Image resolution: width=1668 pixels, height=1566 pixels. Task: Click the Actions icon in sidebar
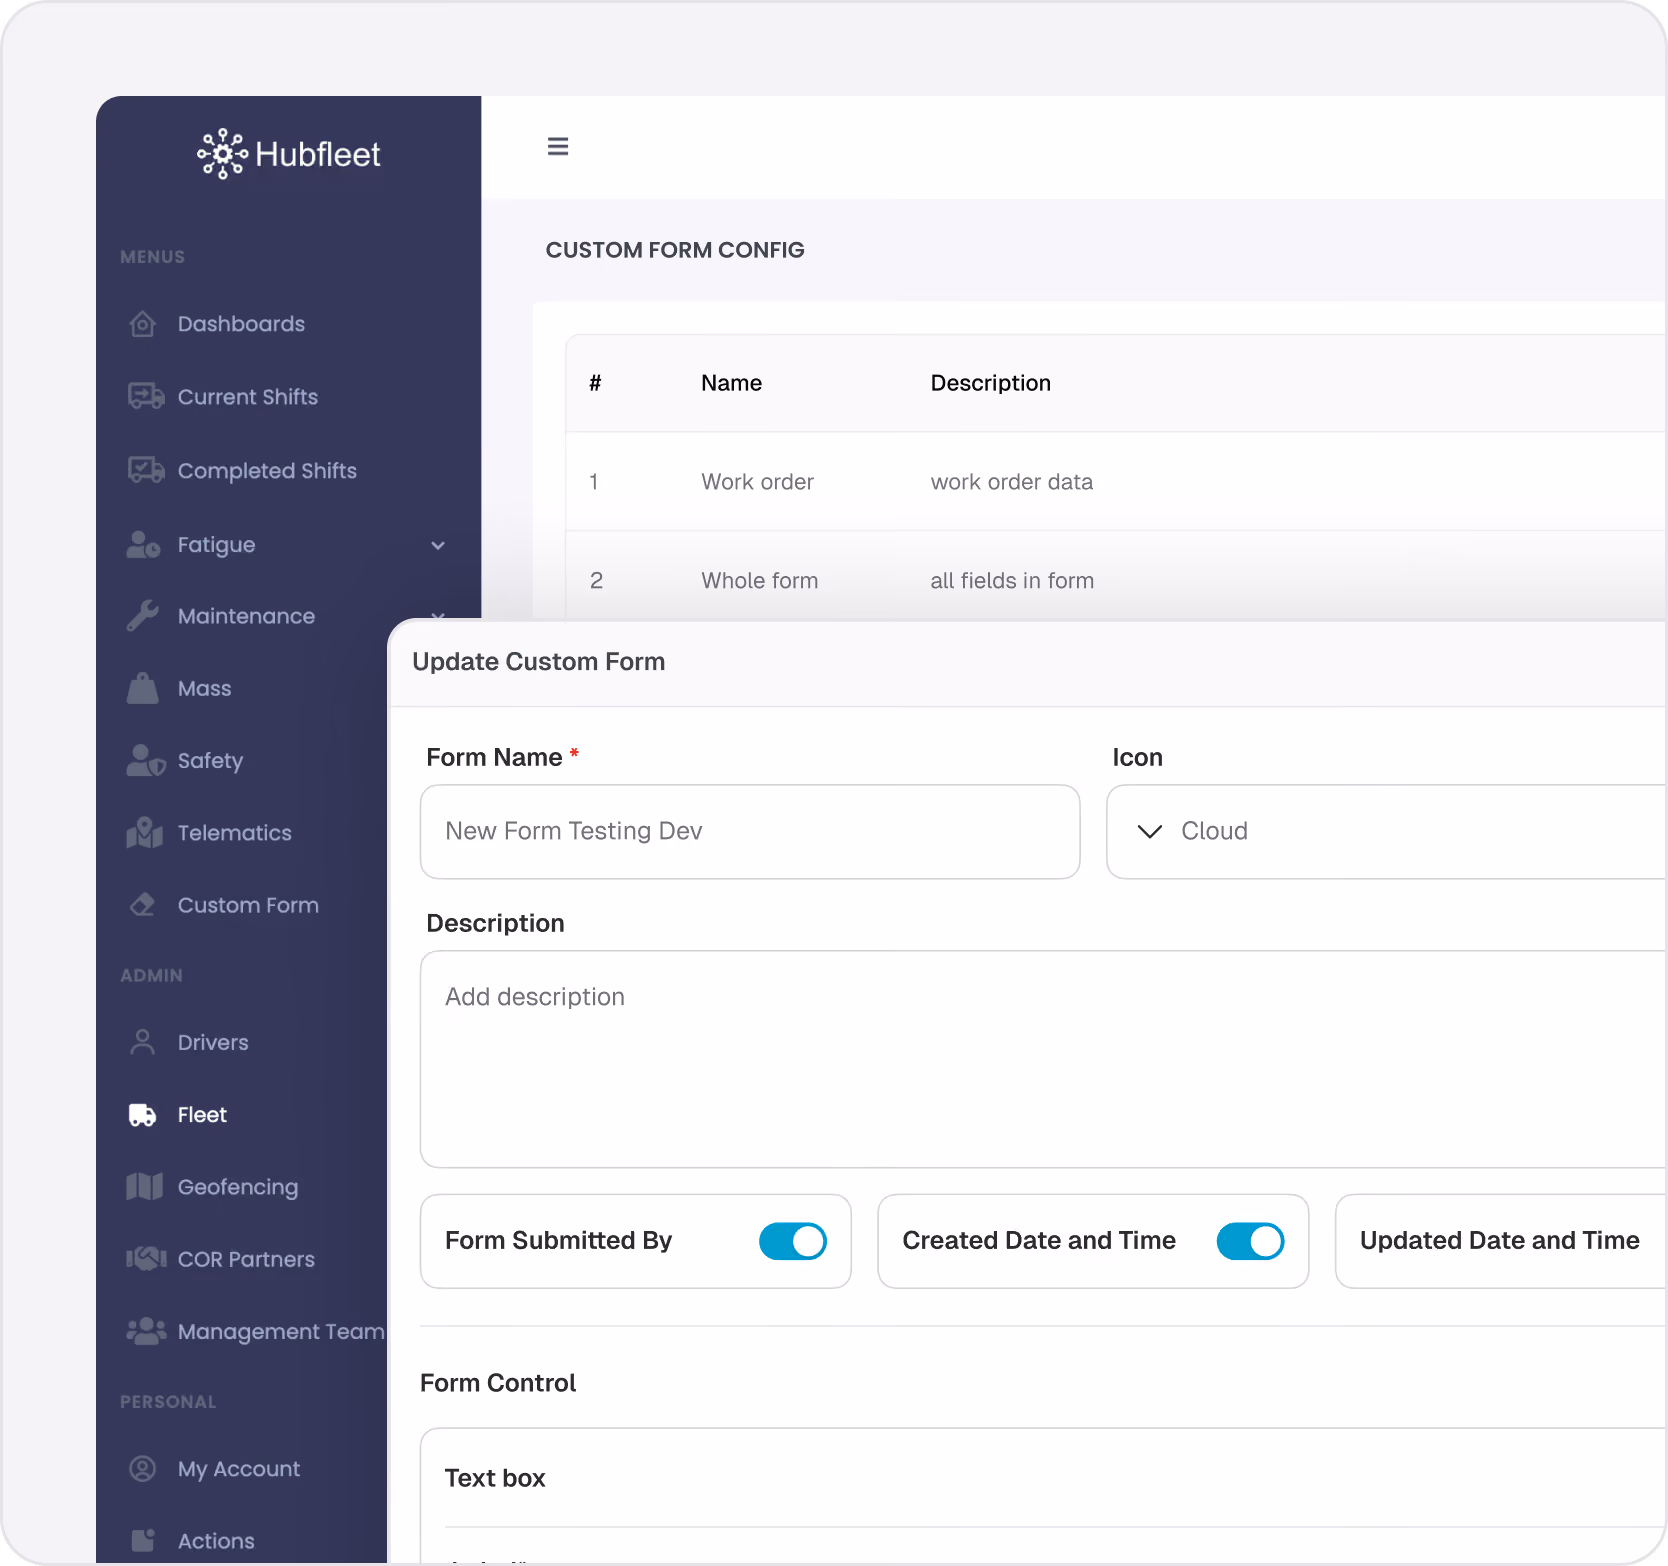143,1540
